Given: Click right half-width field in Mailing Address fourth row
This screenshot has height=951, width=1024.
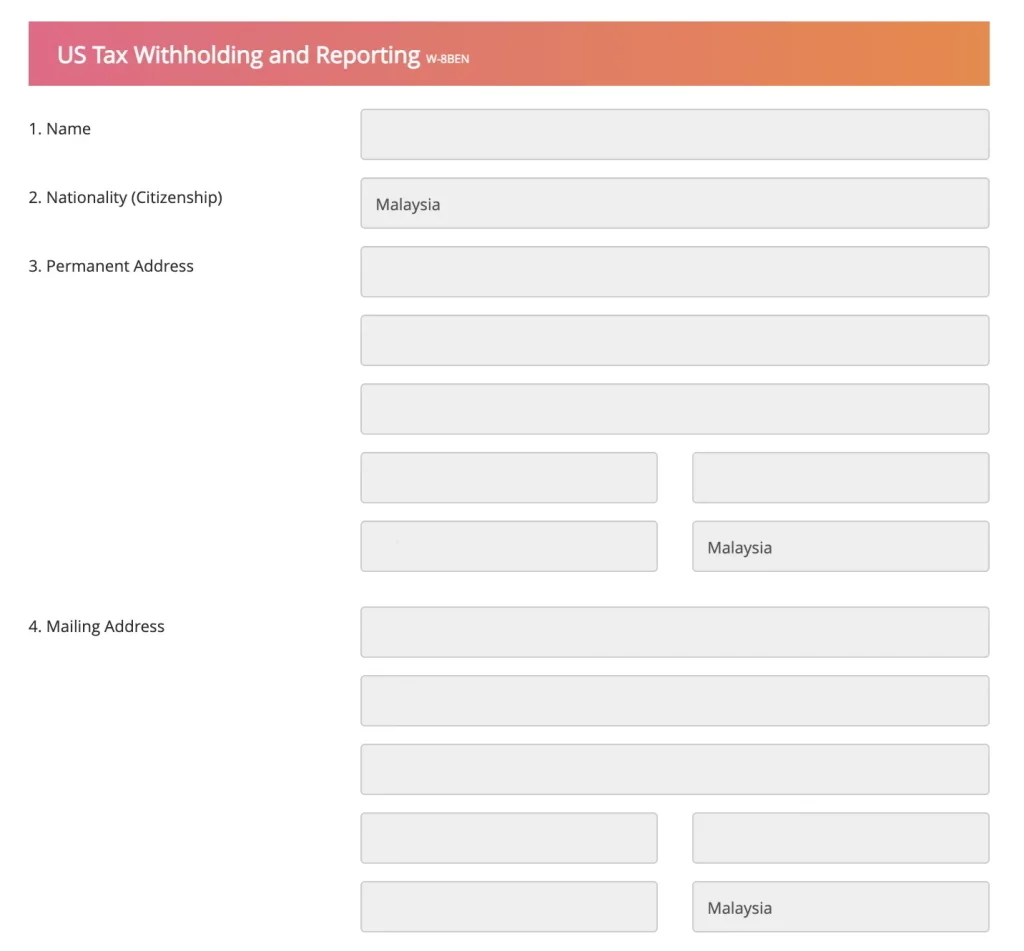Looking at the screenshot, I should point(840,838).
